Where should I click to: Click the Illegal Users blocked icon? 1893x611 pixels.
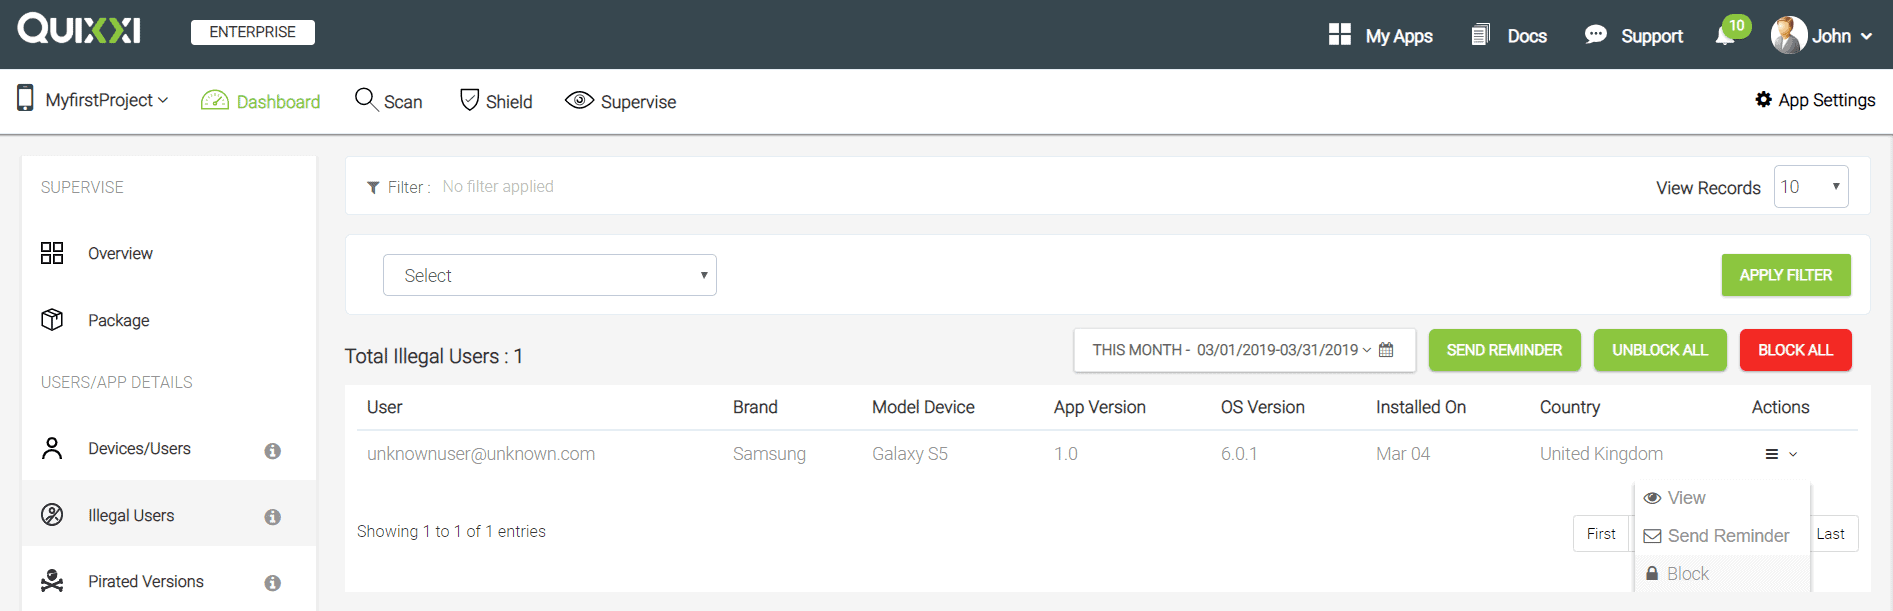tap(52, 514)
